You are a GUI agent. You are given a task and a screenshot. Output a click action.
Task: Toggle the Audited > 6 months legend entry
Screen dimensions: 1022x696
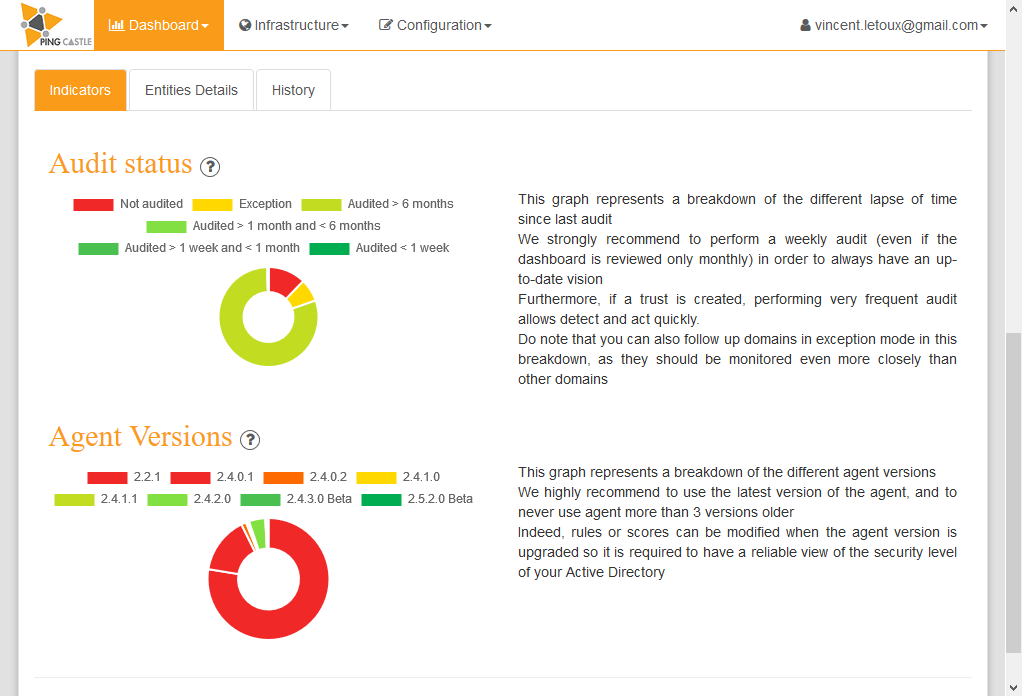[x=377, y=204]
